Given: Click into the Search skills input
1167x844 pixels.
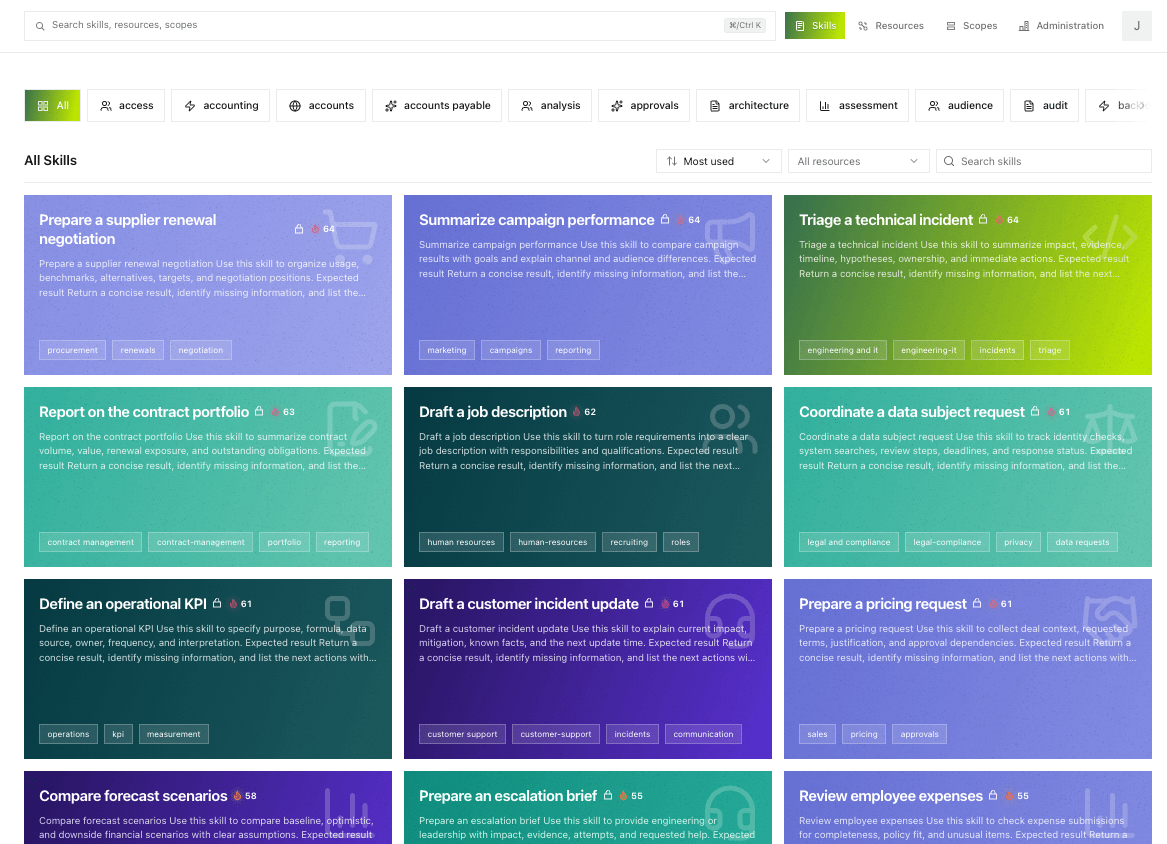Looking at the screenshot, I should tap(1043, 162).
